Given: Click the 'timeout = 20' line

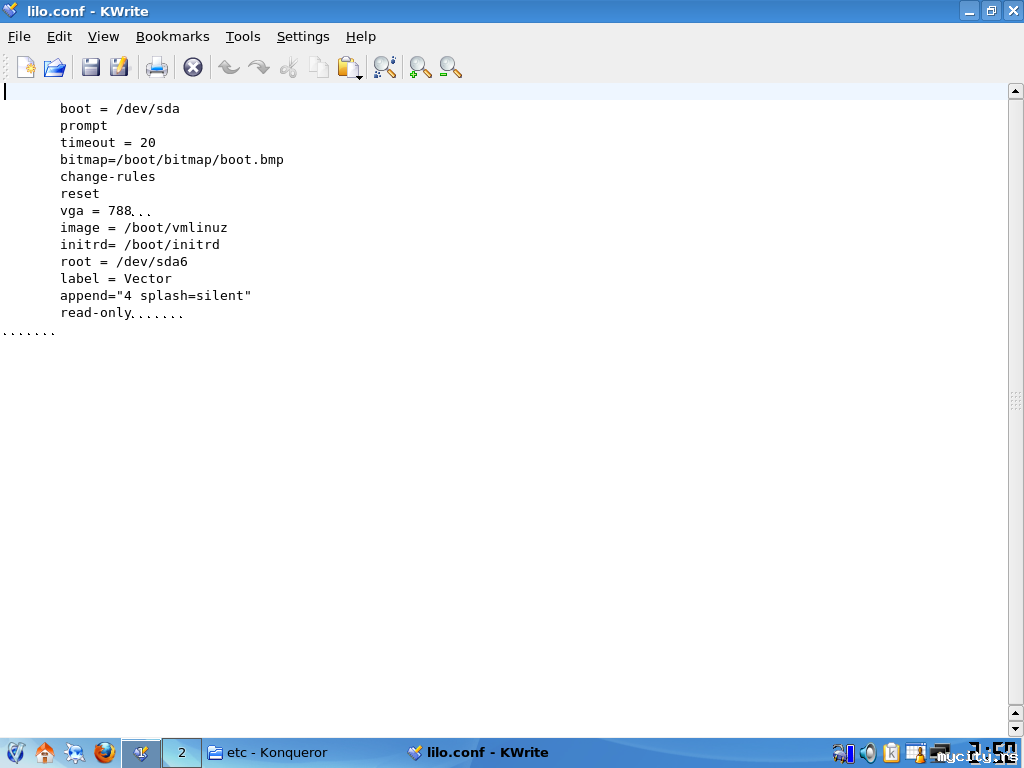Looking at the screenshot, I should (x=108, y=142).
